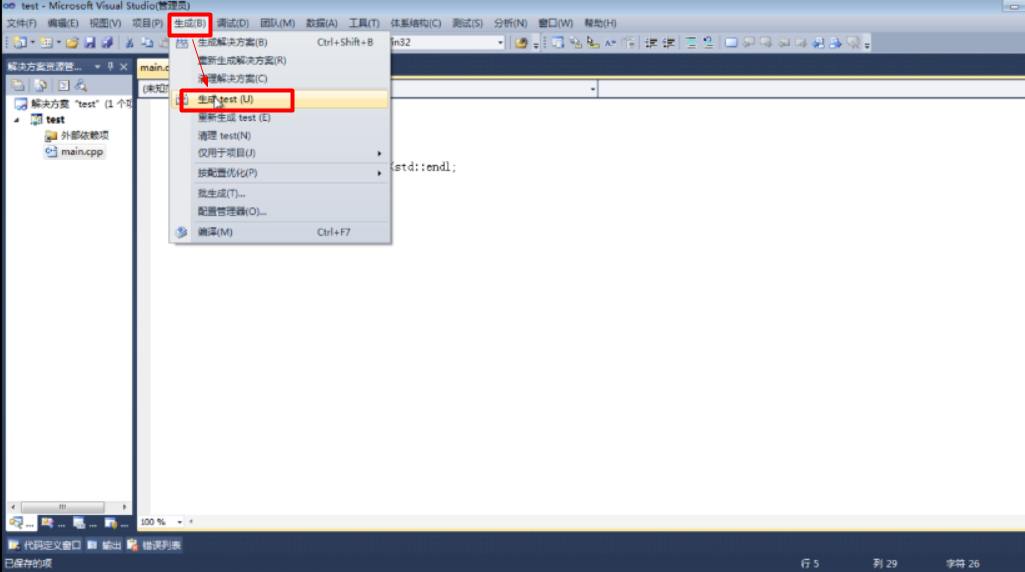Select the 解决方案 "test" root node
1025x572 pixels.
(73, 104)
